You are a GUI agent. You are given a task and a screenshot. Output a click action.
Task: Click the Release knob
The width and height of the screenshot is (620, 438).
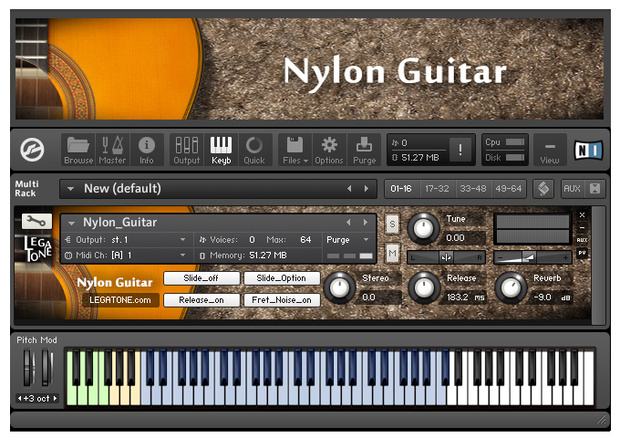coord(424,287)
